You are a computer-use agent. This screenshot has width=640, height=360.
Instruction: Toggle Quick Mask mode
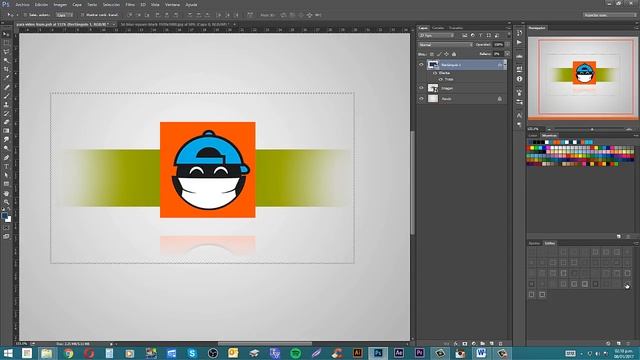click(x=6, y=228)
